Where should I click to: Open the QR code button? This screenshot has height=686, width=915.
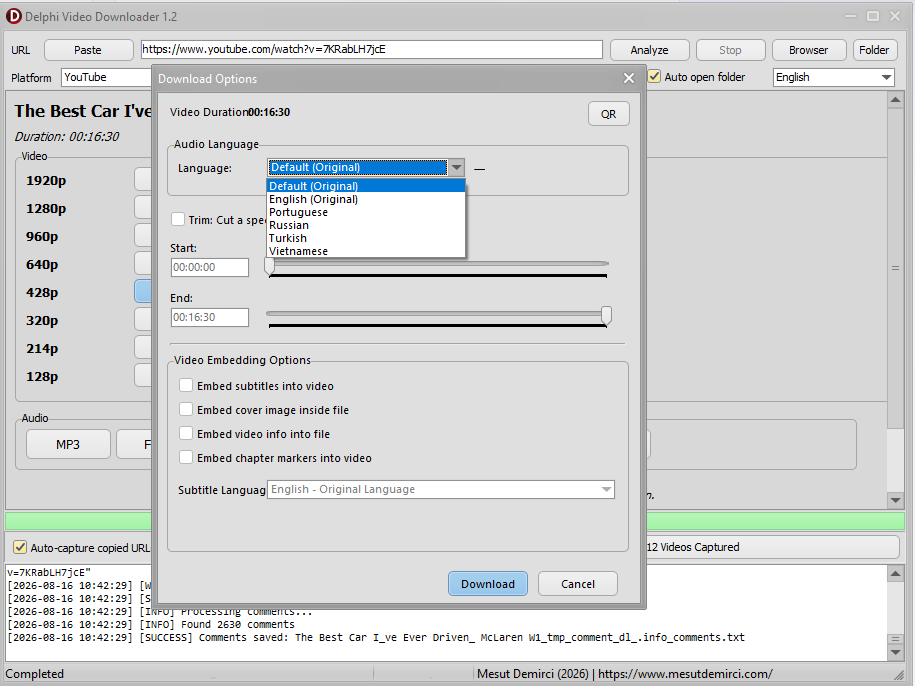[x=609, y=114]
